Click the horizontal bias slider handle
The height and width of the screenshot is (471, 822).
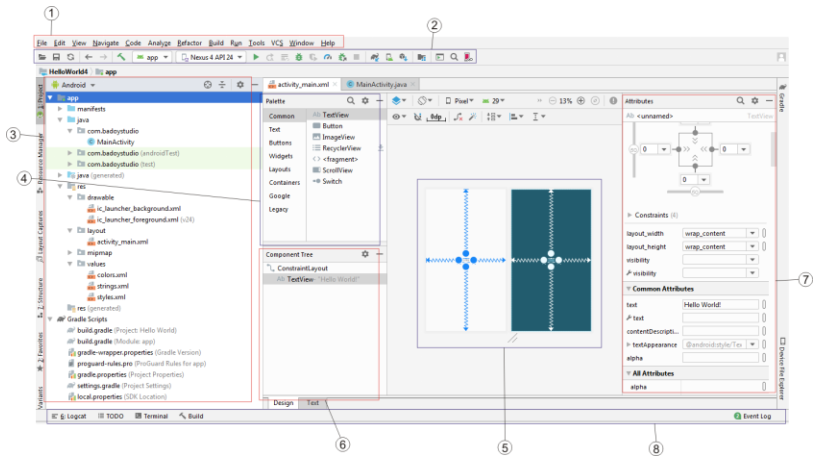pyautogui.click(x=695, y=191)
